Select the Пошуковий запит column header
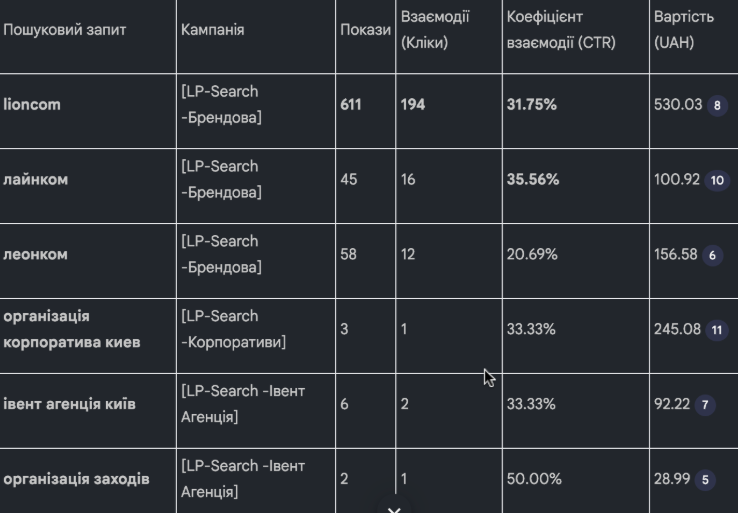Viewport: 738px width, 513px height. coord(64,30)
